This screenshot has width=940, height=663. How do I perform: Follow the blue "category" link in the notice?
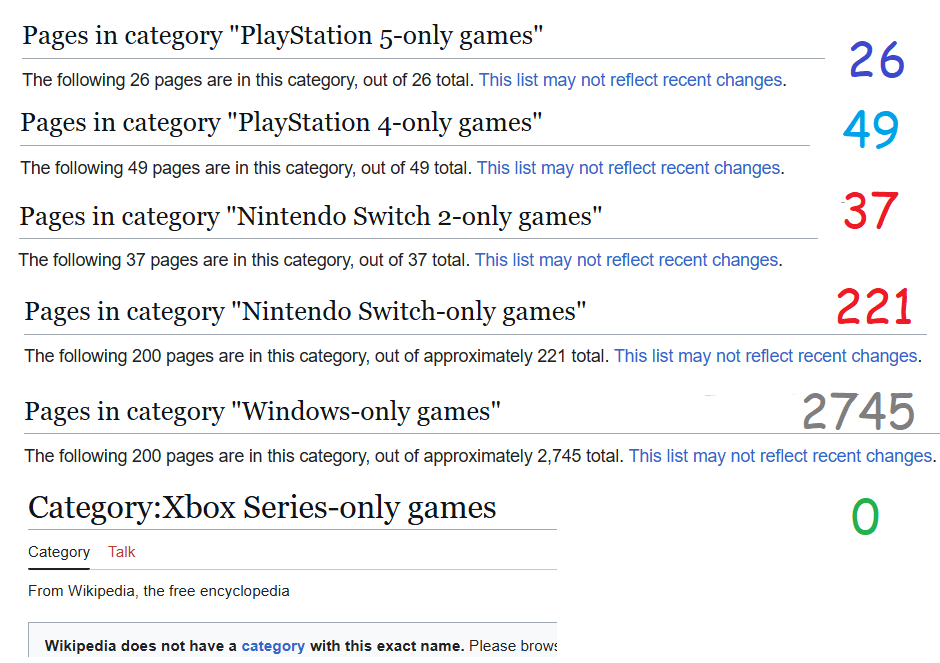(x=273, y=646)
